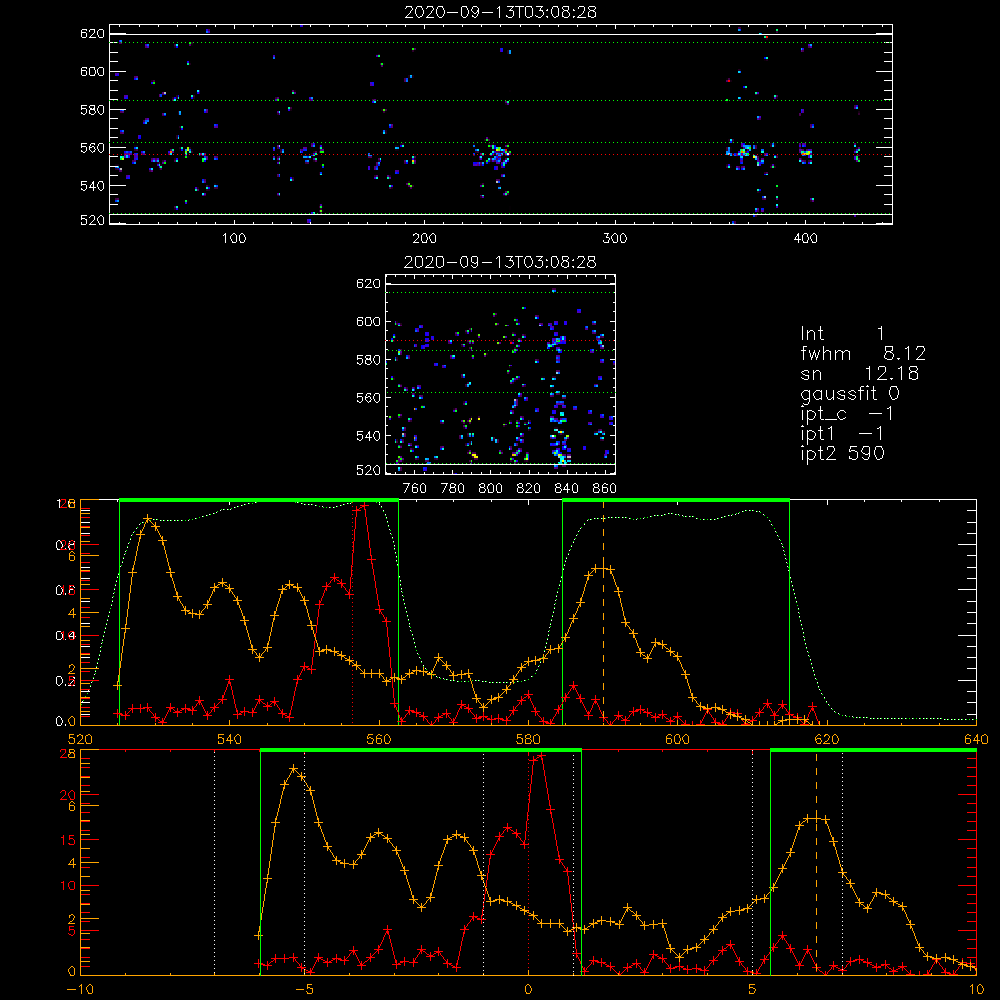This screenshot has height=1000, width=1000.
Task: Click the x-axis label 840 in middle image
Action: (x=566, y=489)
